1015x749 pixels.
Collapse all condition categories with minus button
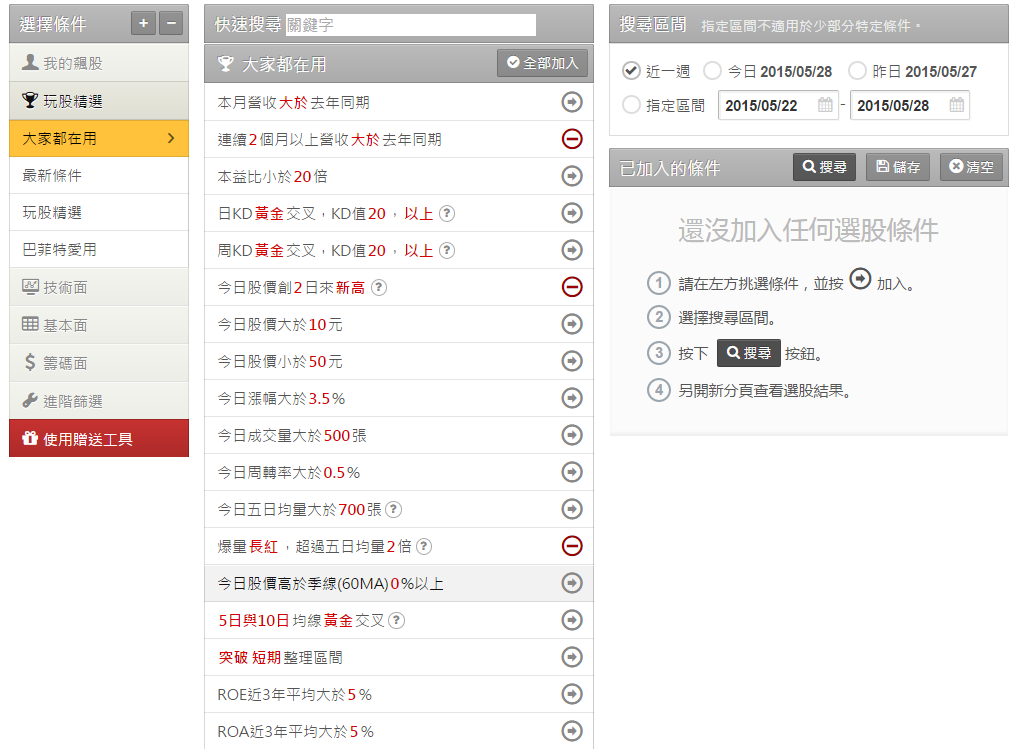click(171, 23)
